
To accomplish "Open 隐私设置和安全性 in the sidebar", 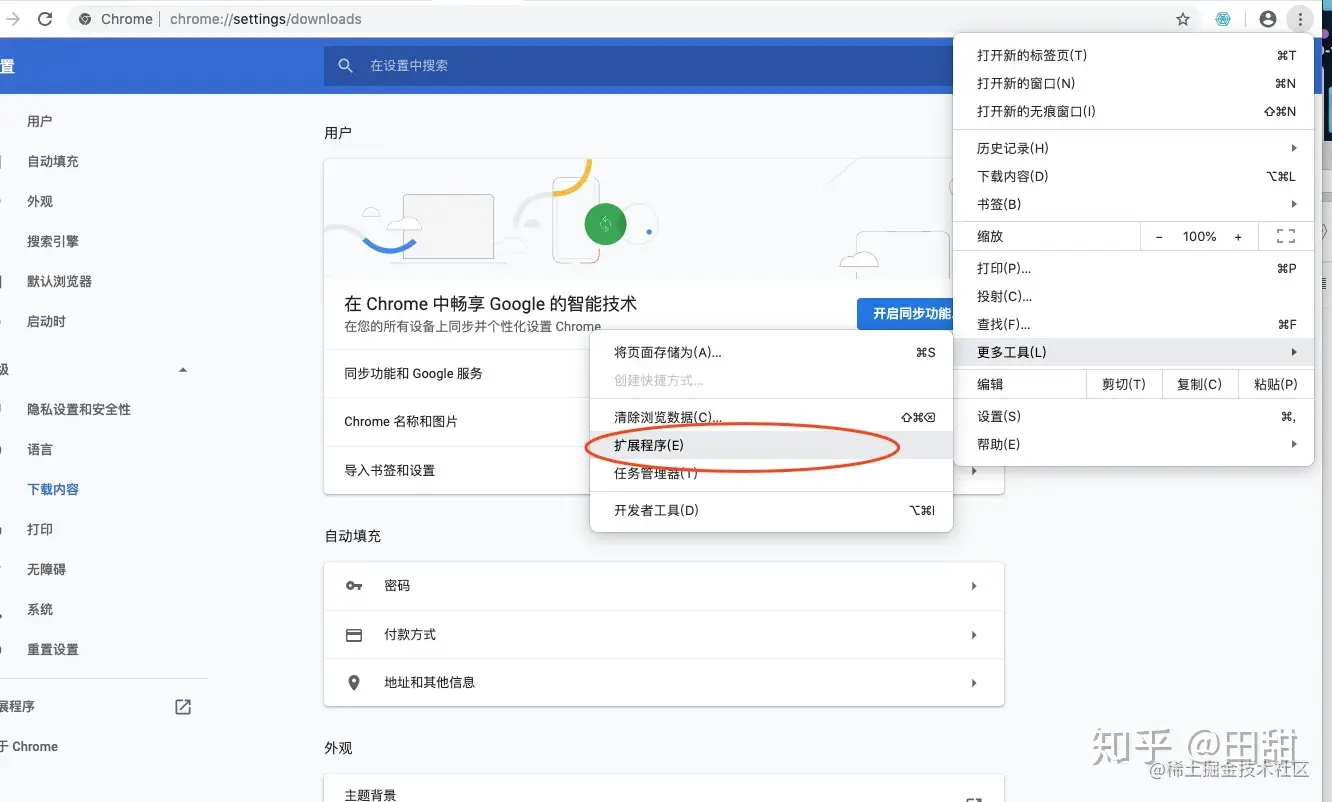I will (x=79, y=409).
